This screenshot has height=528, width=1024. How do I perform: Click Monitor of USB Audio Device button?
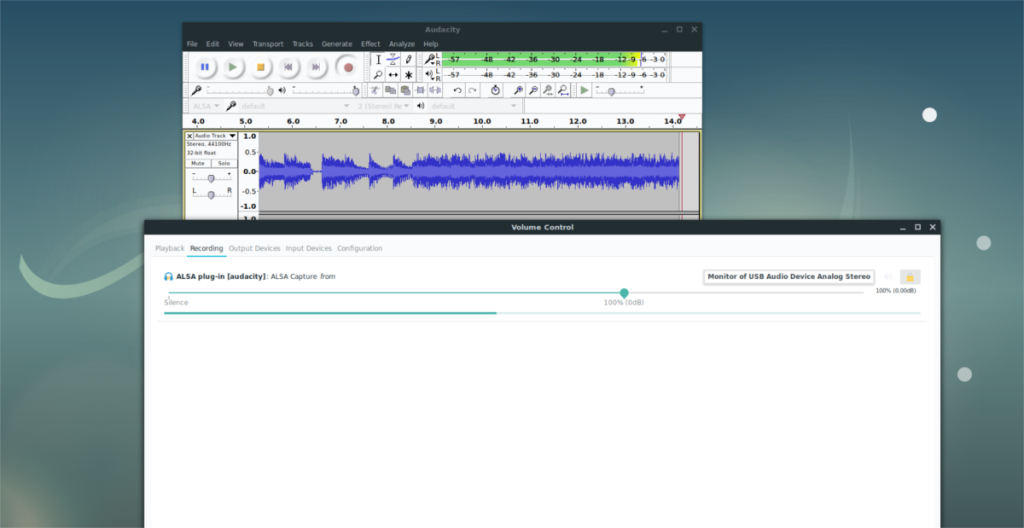point(789,277)
